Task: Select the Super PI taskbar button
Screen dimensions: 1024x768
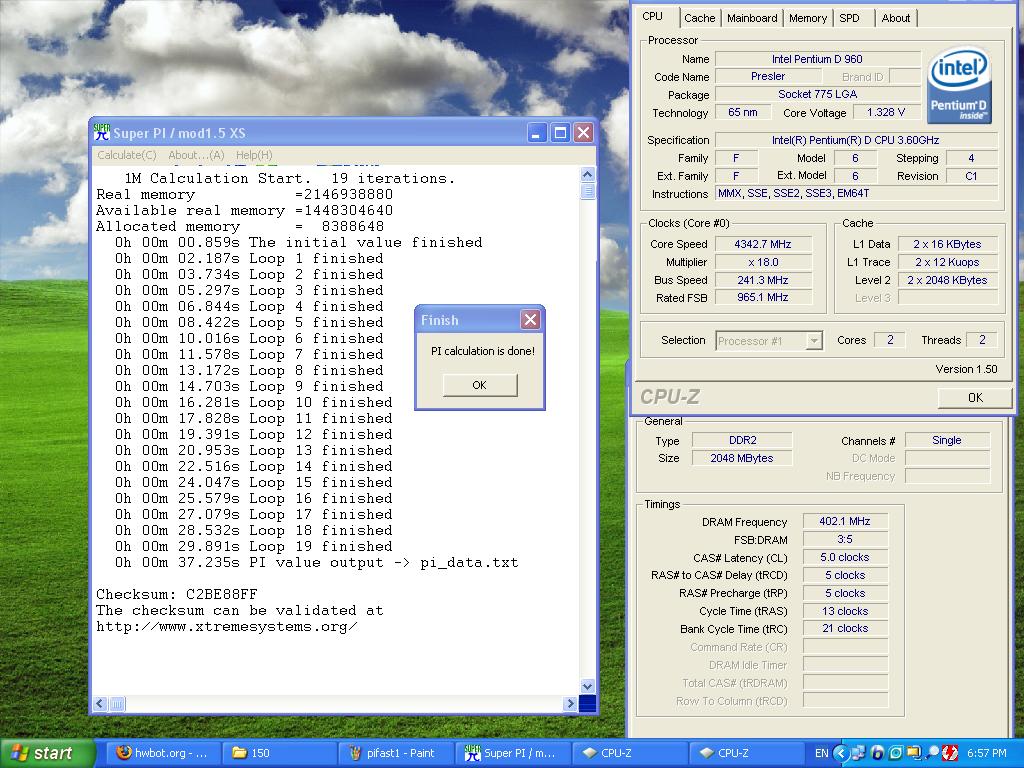Action: (x=514, y=753)
